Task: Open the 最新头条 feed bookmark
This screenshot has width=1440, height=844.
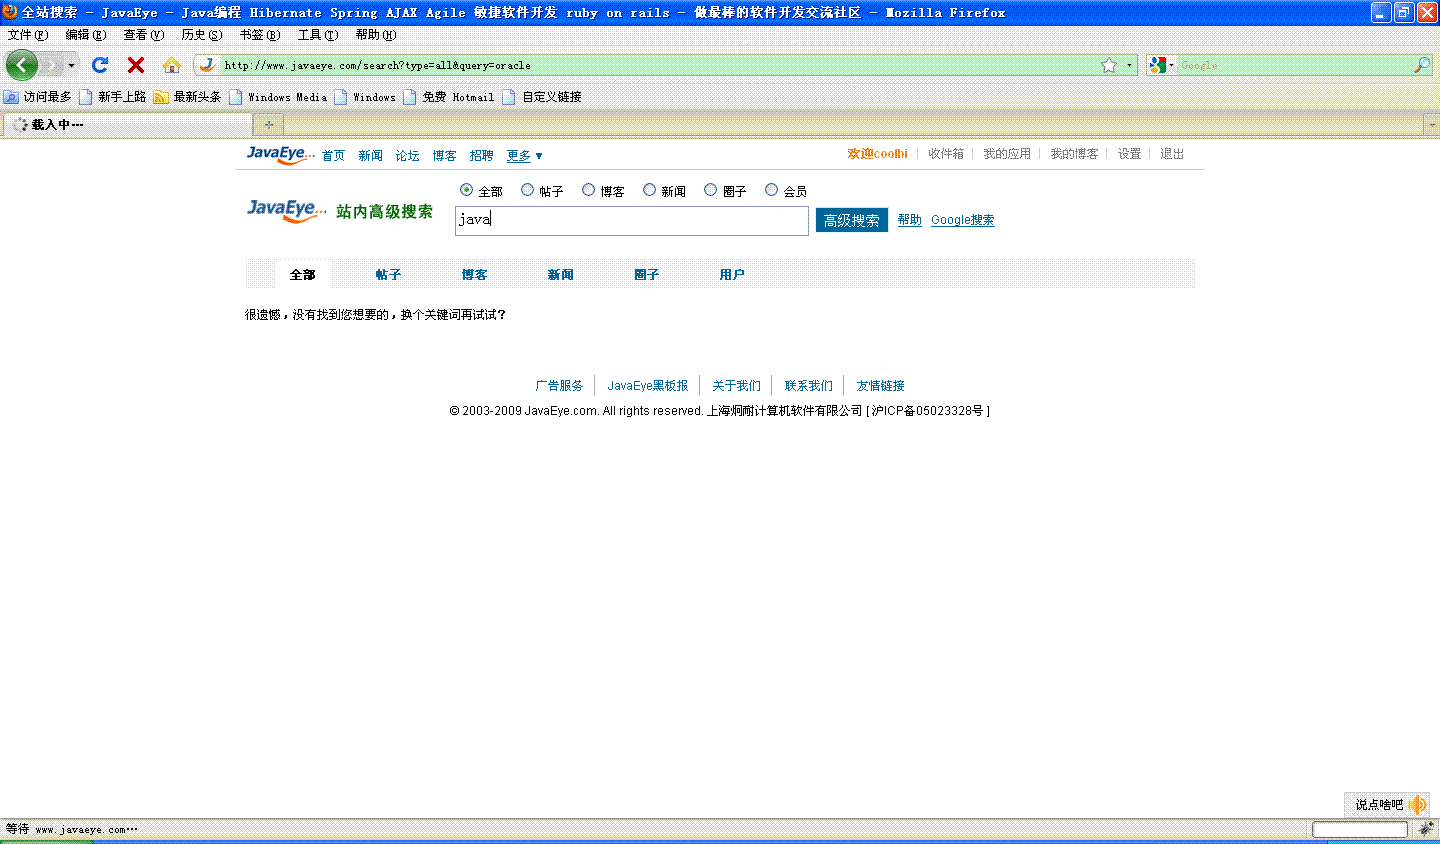Action: coord(188,97)
